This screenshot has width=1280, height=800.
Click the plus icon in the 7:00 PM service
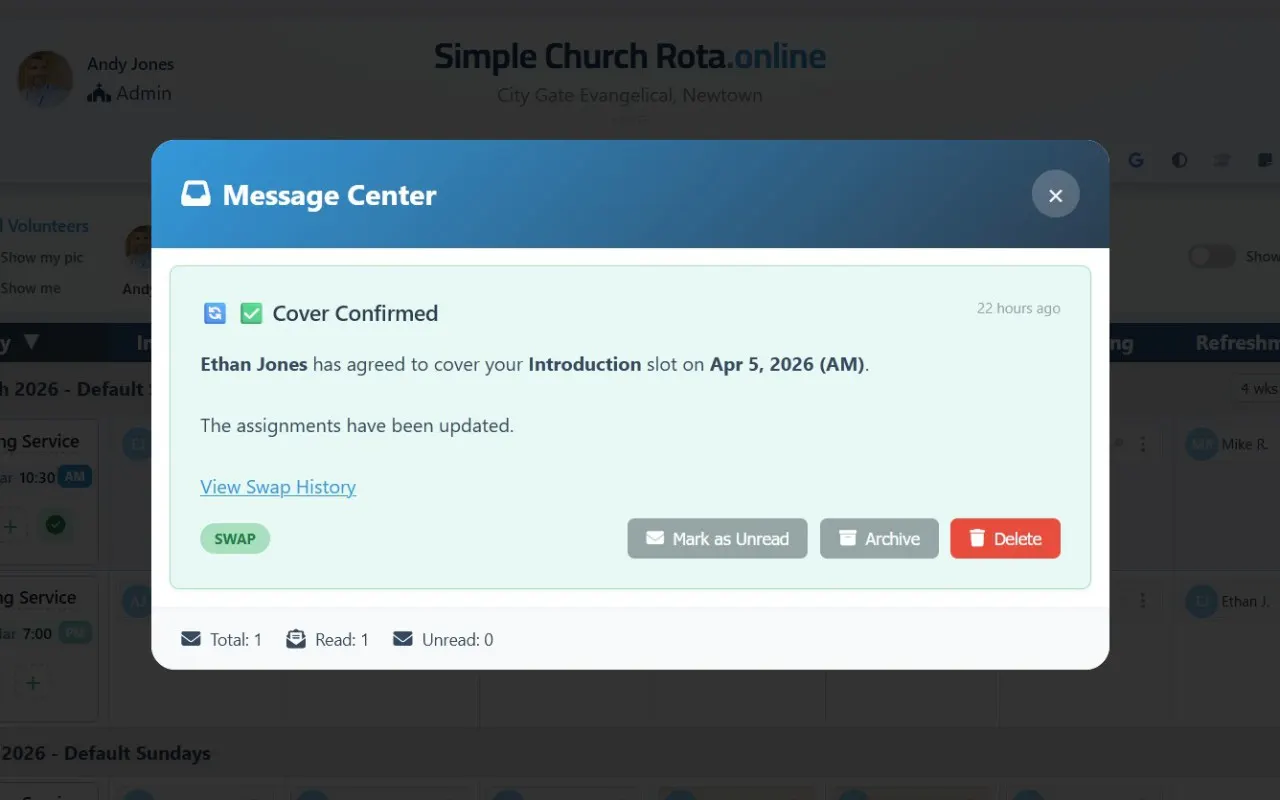click(x=33, y=683)
